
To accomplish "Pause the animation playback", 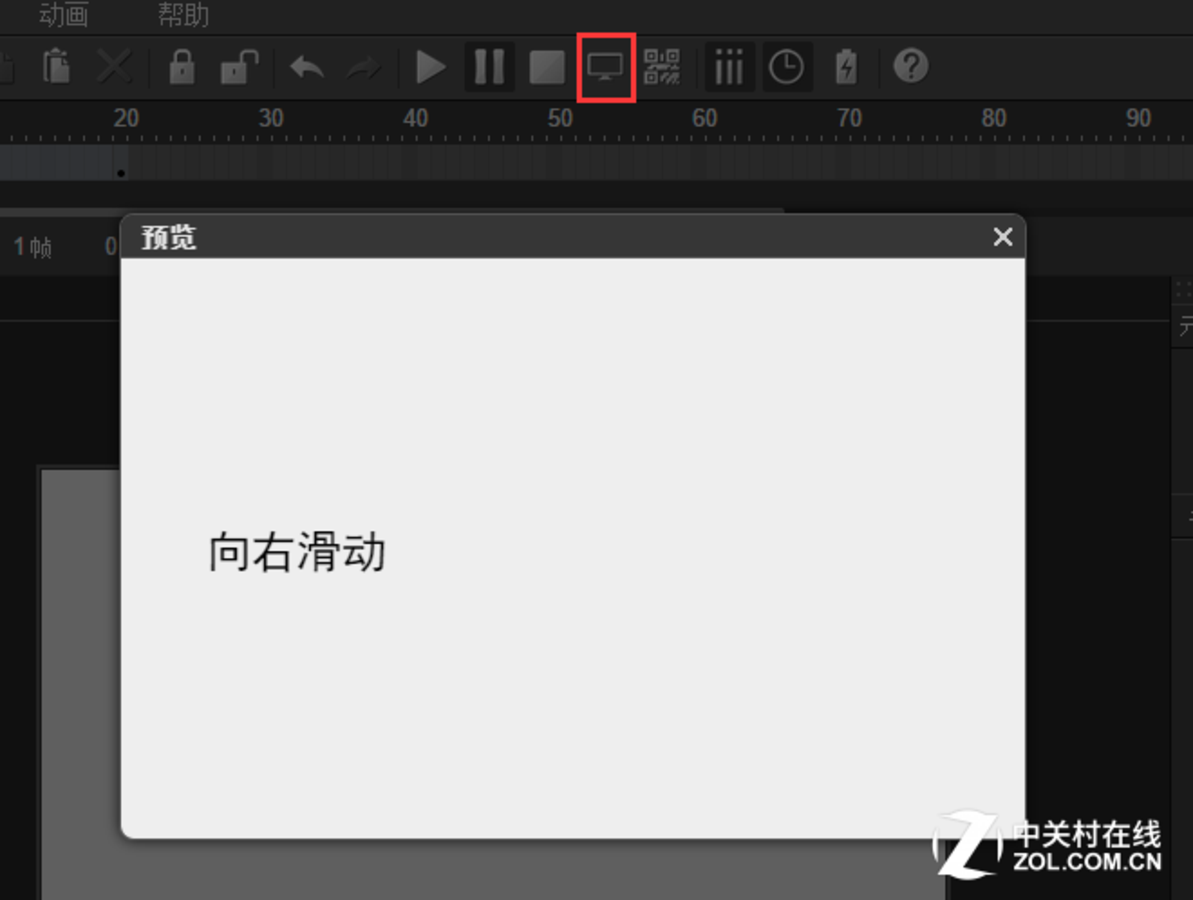I will [x=489, y=67].
